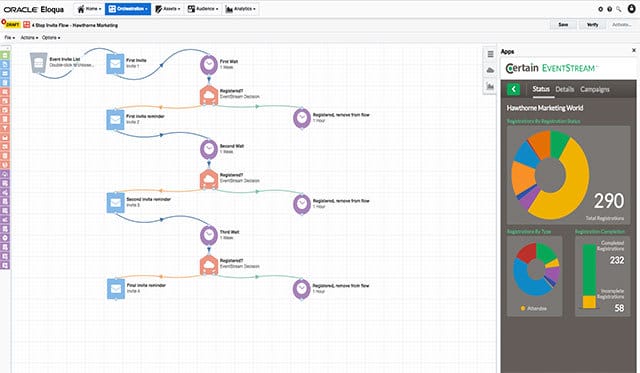Switch to the Details tab
The image size is (640, 373).
[564, 89]
